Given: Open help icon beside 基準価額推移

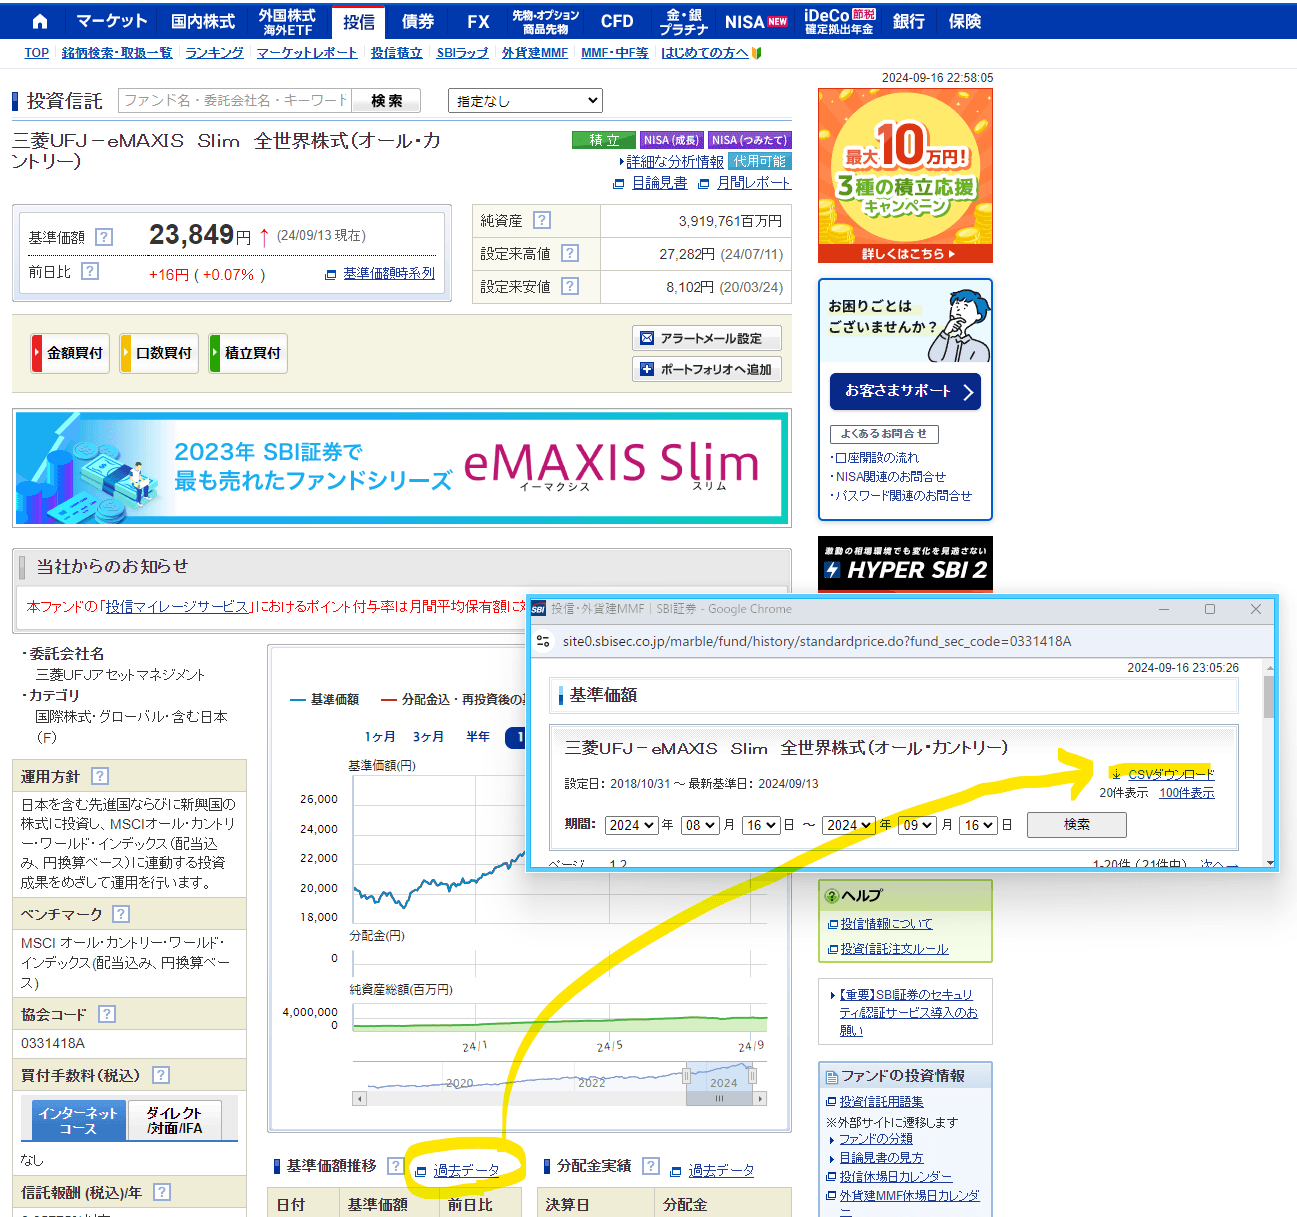Looking at the screenshot, I should click(396, 1166).
